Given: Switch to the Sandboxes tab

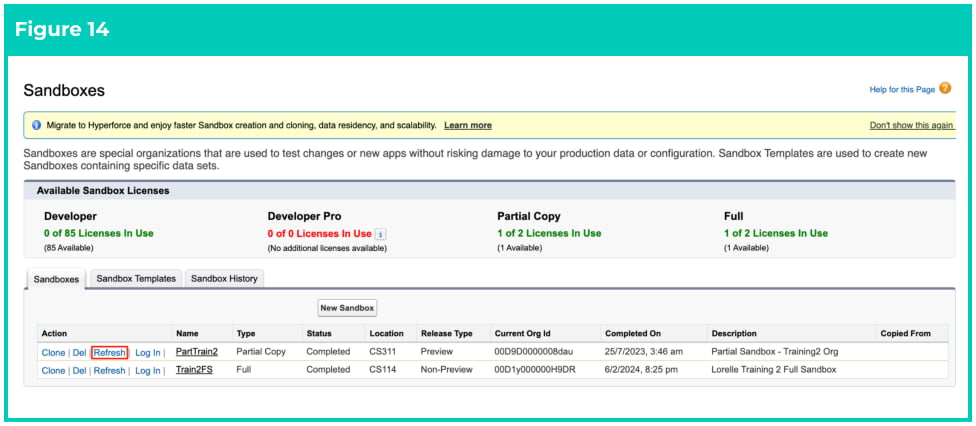Looking at the screenshot, I should coord(56,279).
